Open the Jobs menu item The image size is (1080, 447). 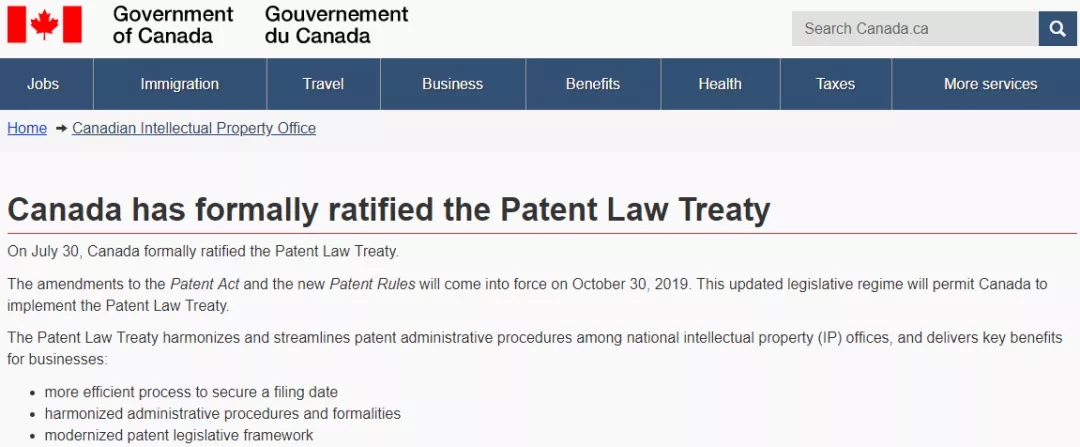[x=43, y=84]
